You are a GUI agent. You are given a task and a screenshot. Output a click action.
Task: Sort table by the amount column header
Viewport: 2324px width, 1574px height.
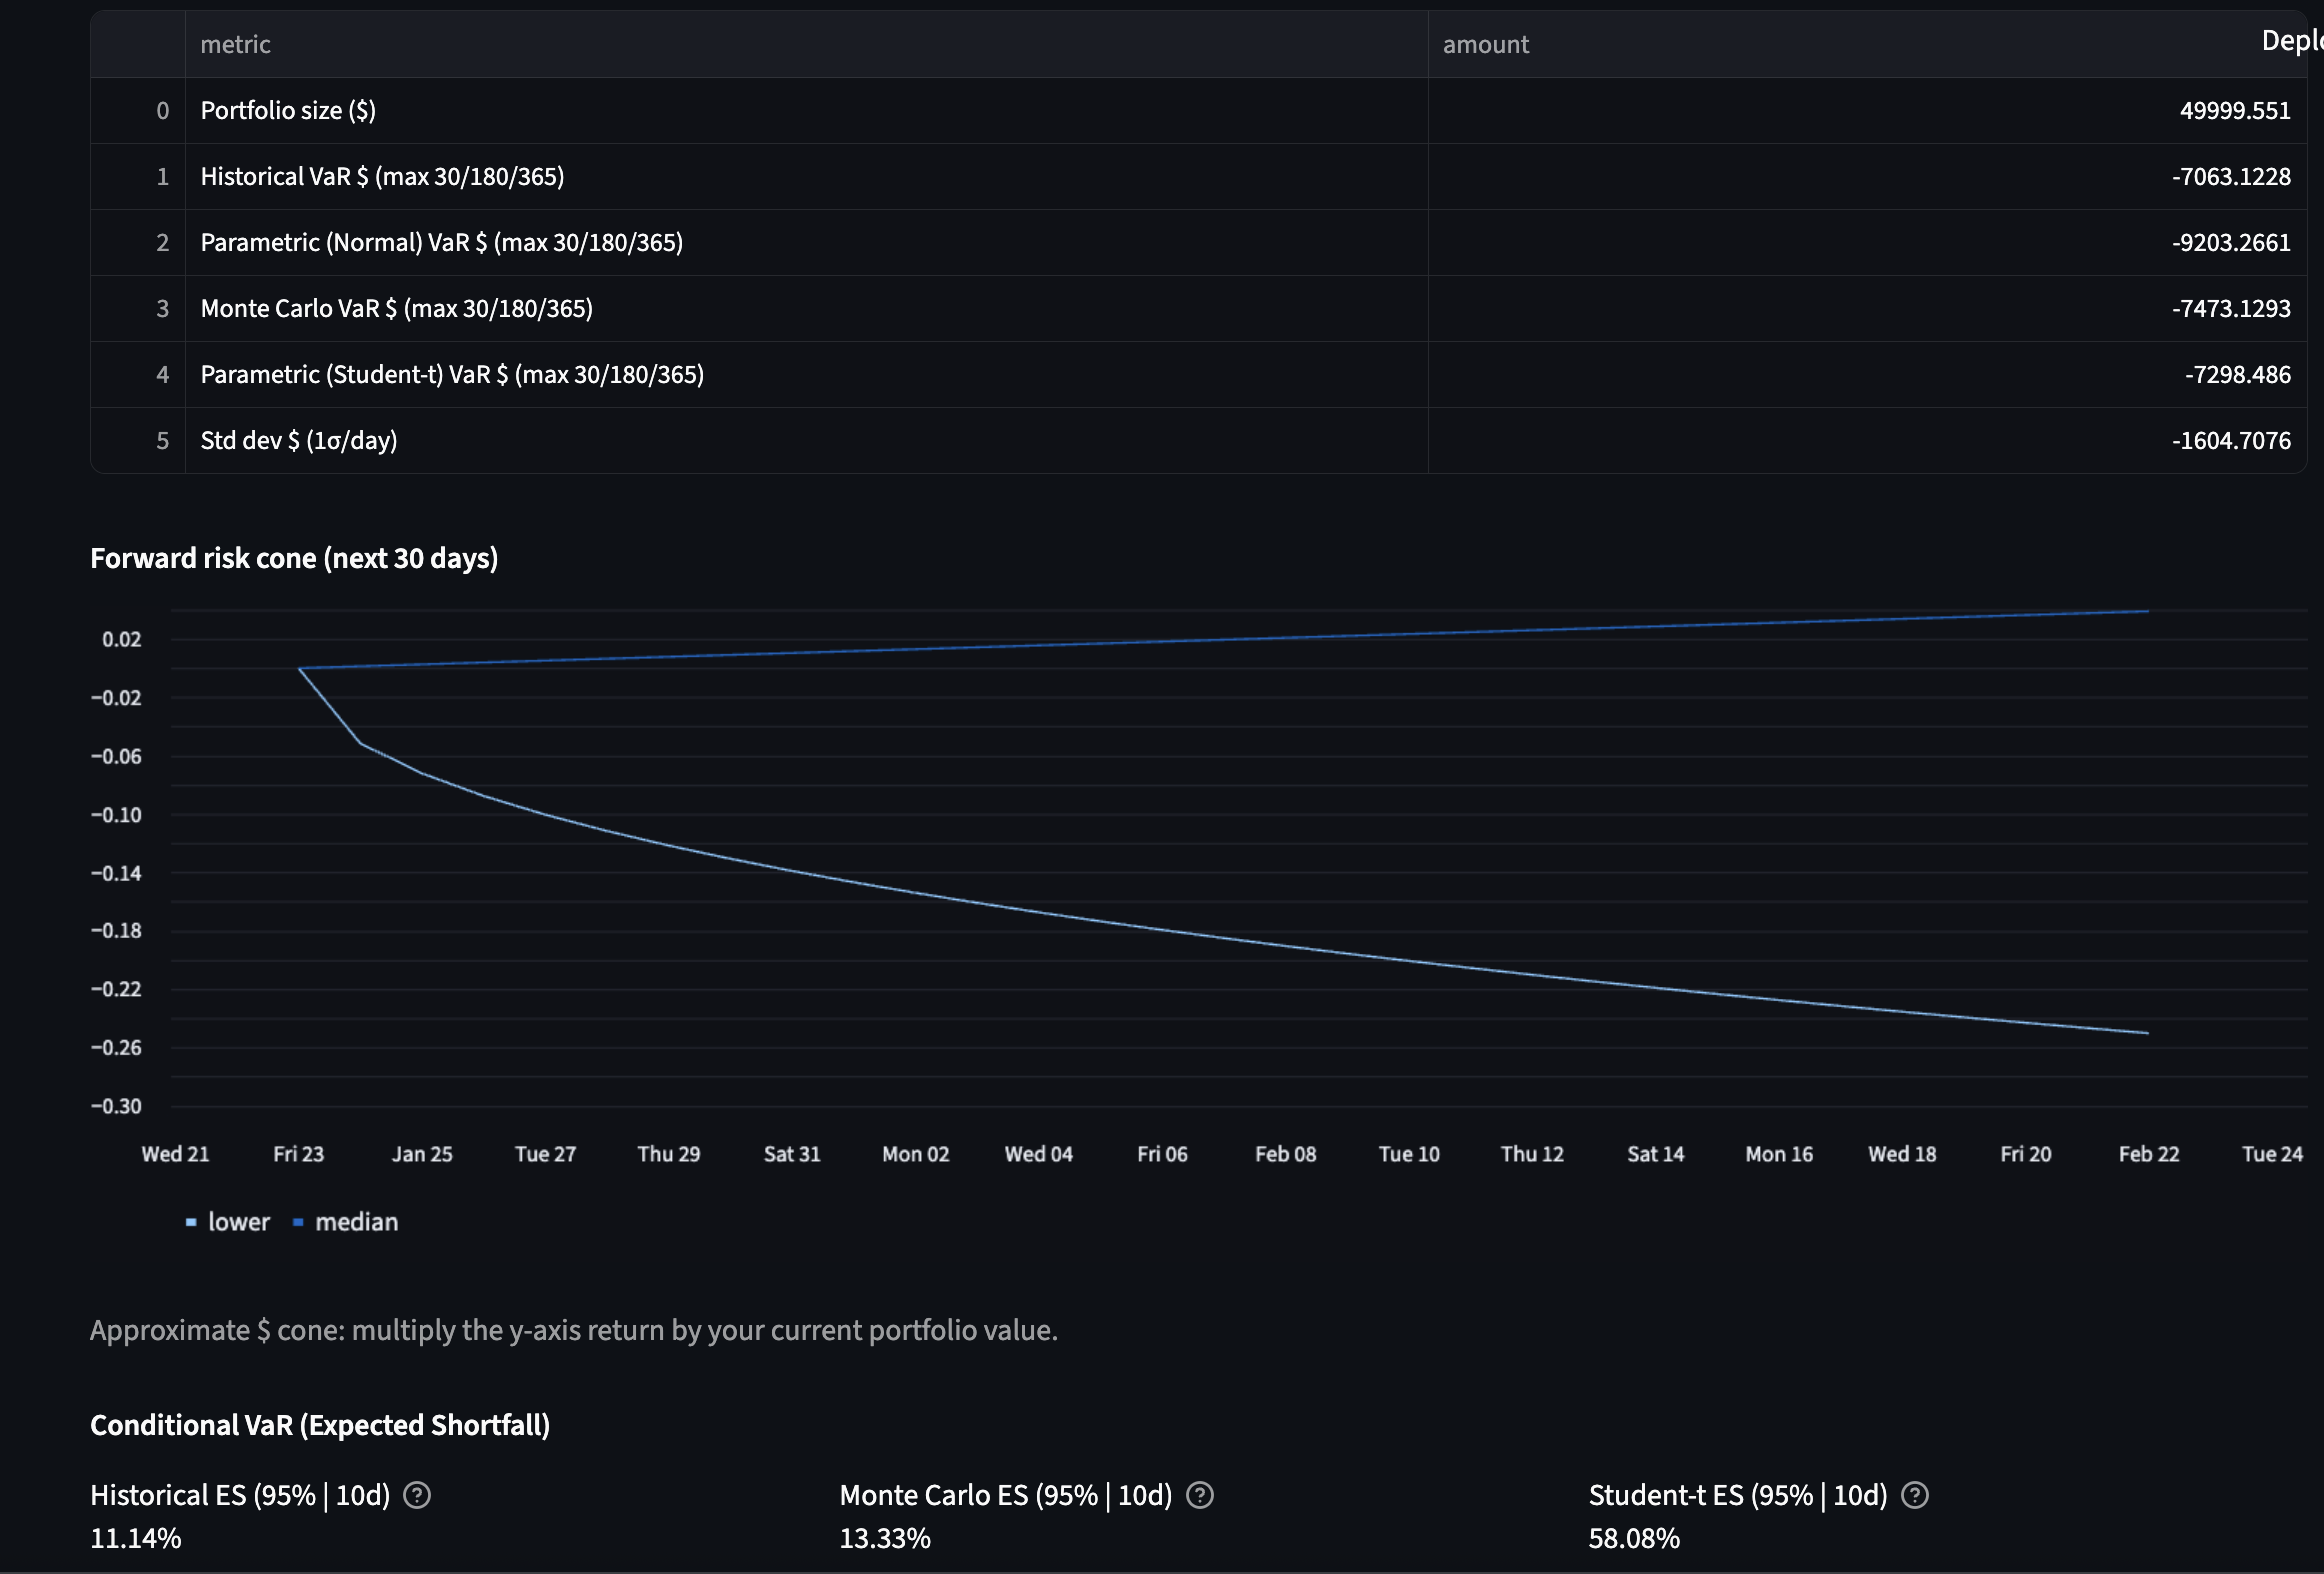[1486, 44]
